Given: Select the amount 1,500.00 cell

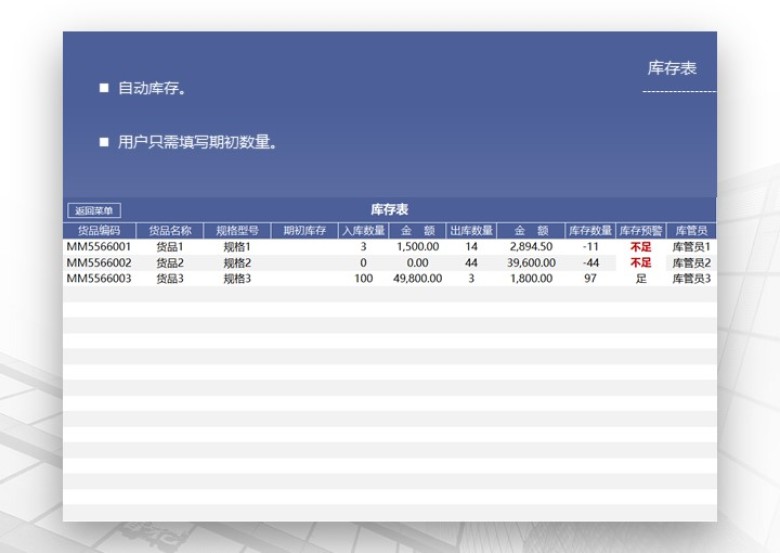Looking at the screenshot, I should click(x=417, y=247).
